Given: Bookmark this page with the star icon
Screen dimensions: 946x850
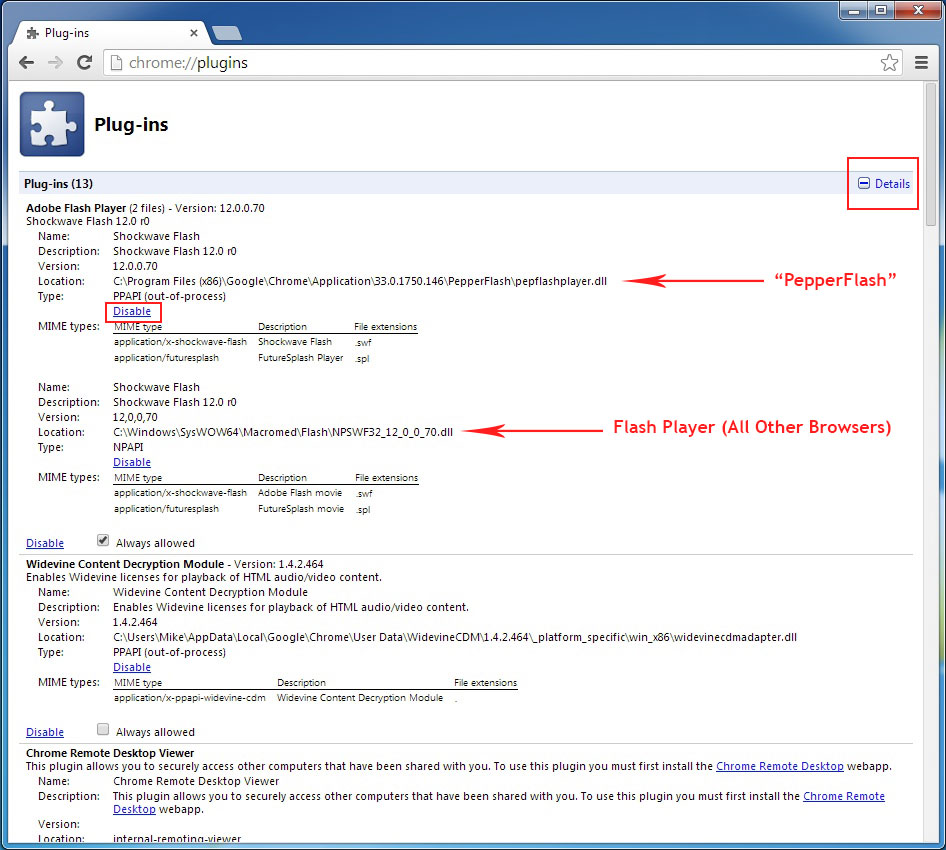Looking at the screenshot, I should point(889,63).
